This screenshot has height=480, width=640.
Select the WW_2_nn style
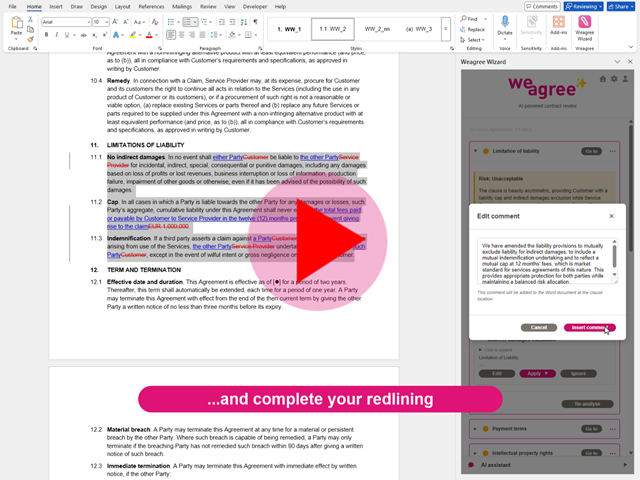click(x=377, y=29)
